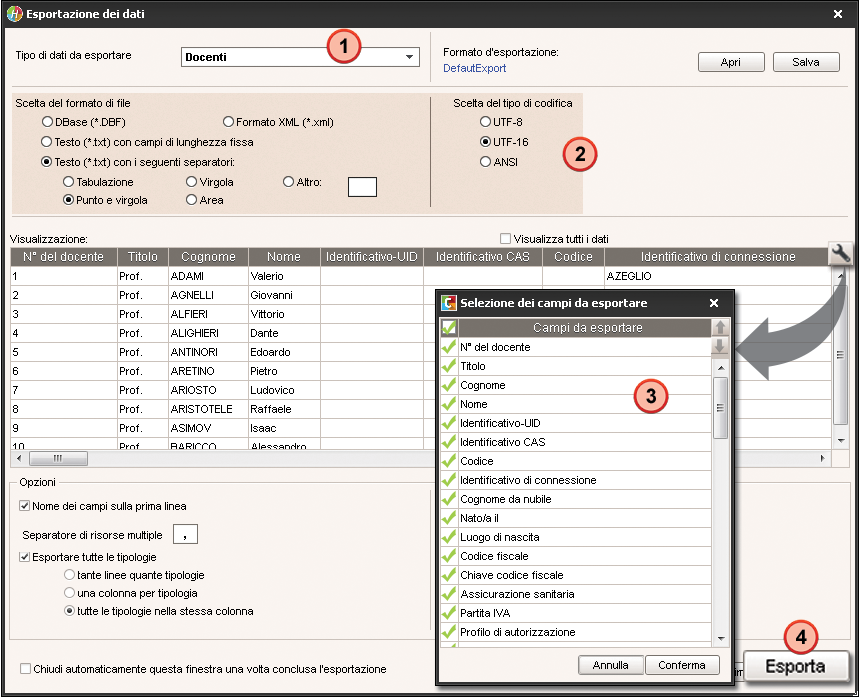Select DBase (*.DBF) file format
The image size is (866, 698).
[x=47, y=121]
